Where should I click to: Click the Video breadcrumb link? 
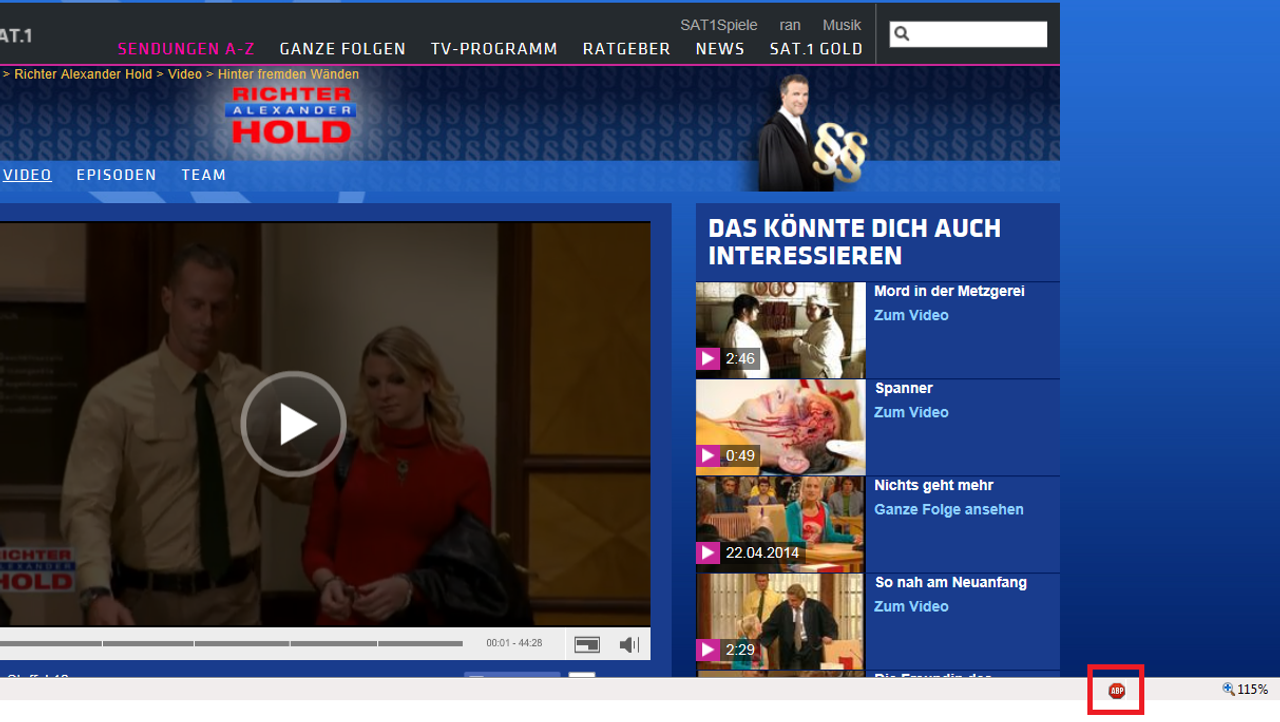click(x=185, y=74)
